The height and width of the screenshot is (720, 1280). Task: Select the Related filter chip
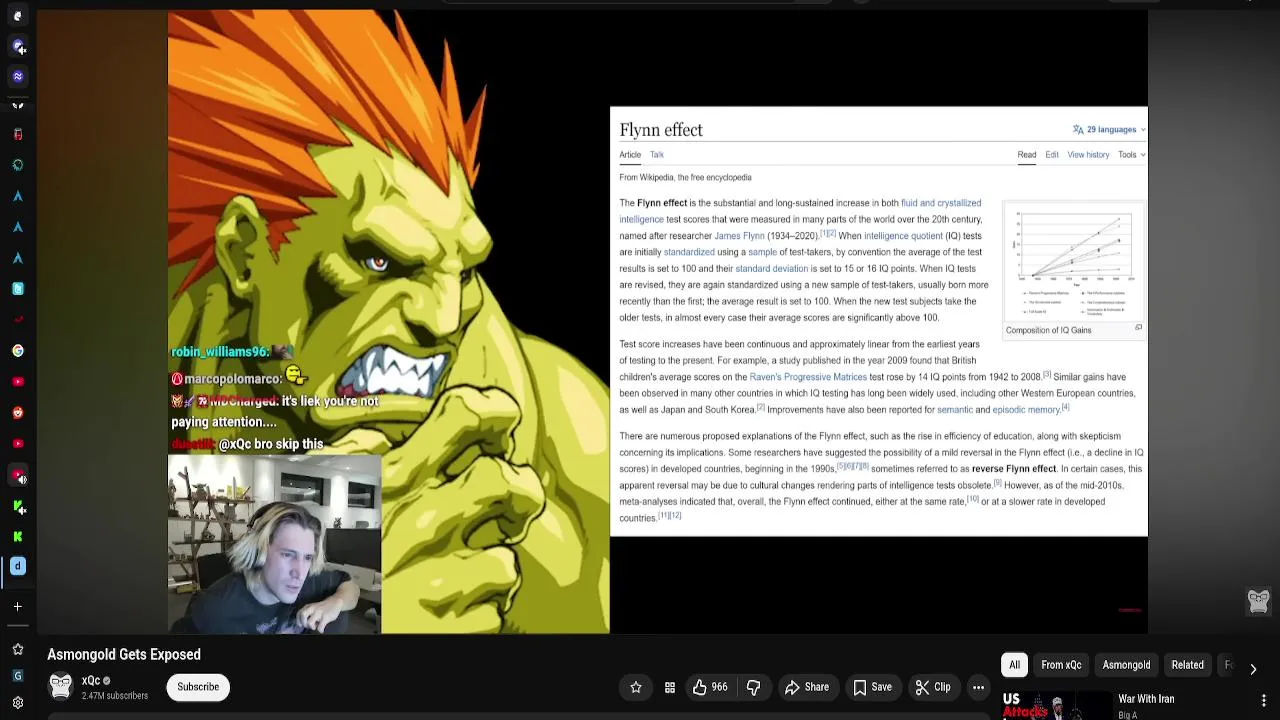point(1188,665)
